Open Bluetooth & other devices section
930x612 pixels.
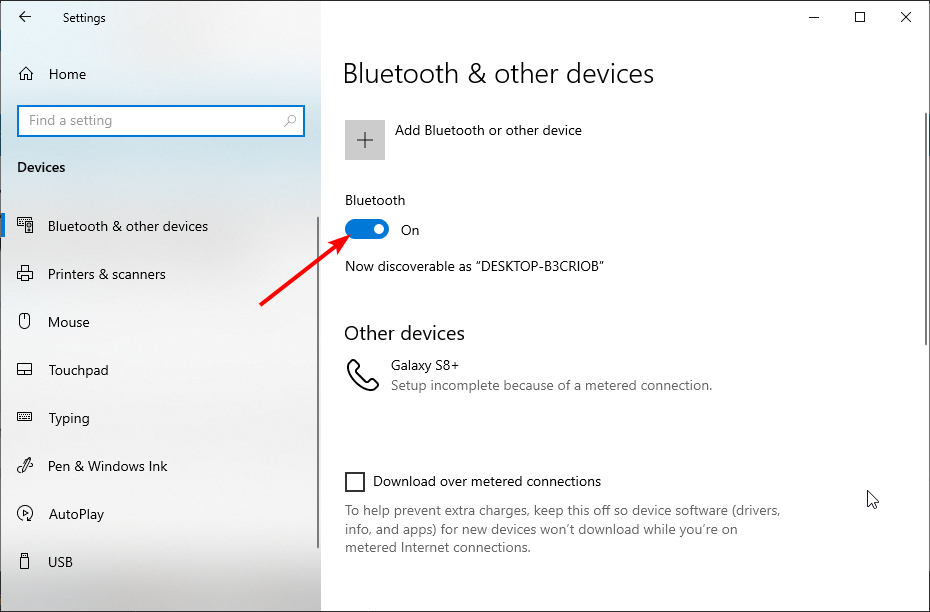128,226
